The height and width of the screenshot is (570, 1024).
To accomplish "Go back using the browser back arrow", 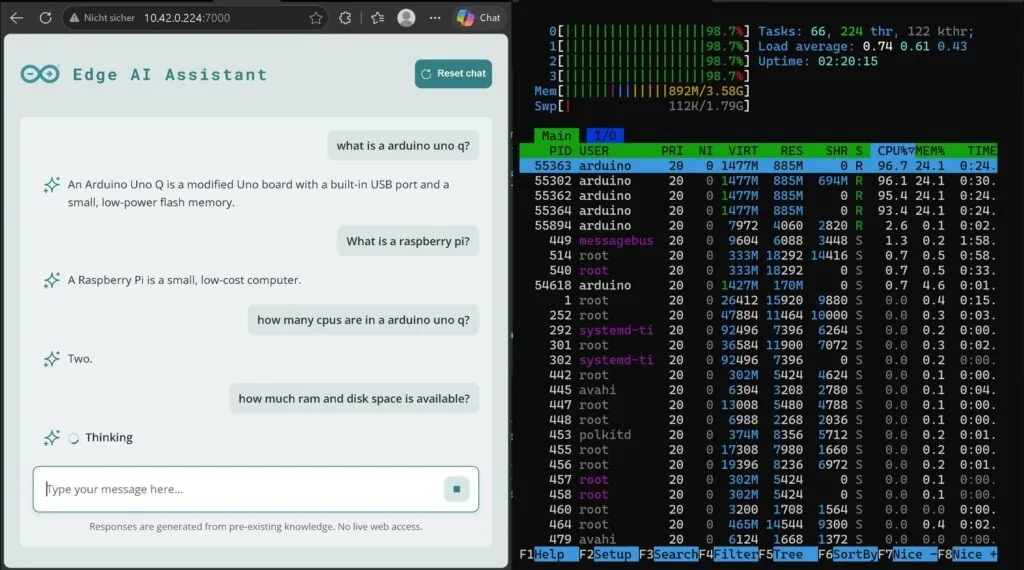I will click(17, 18).
